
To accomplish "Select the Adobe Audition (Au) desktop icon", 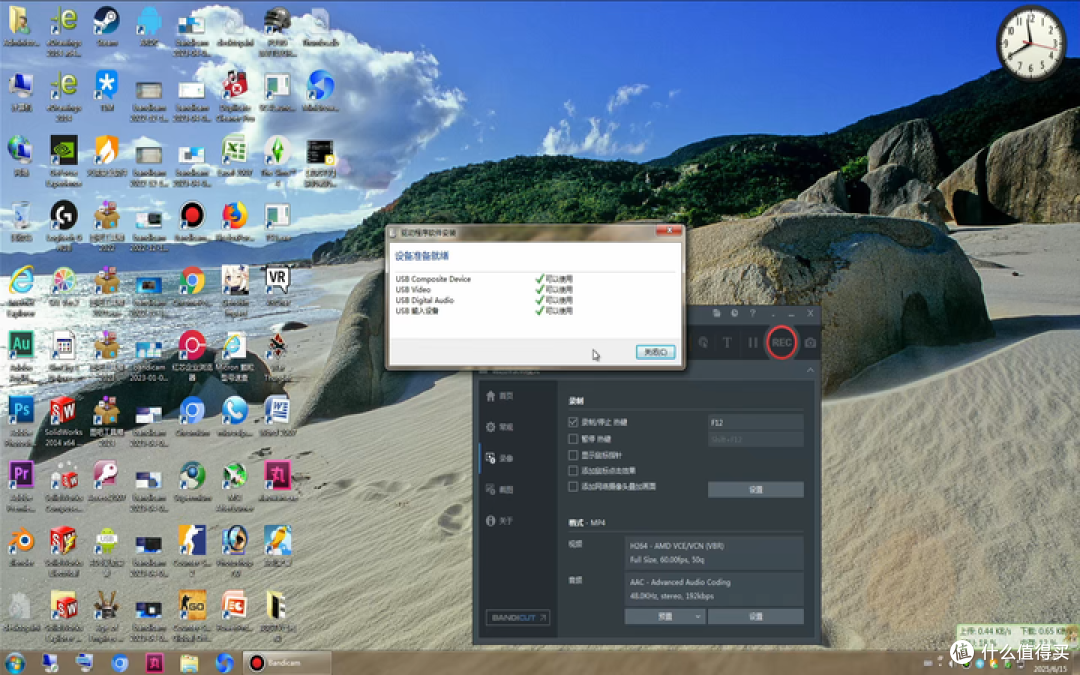I will (x=21, y=355).
